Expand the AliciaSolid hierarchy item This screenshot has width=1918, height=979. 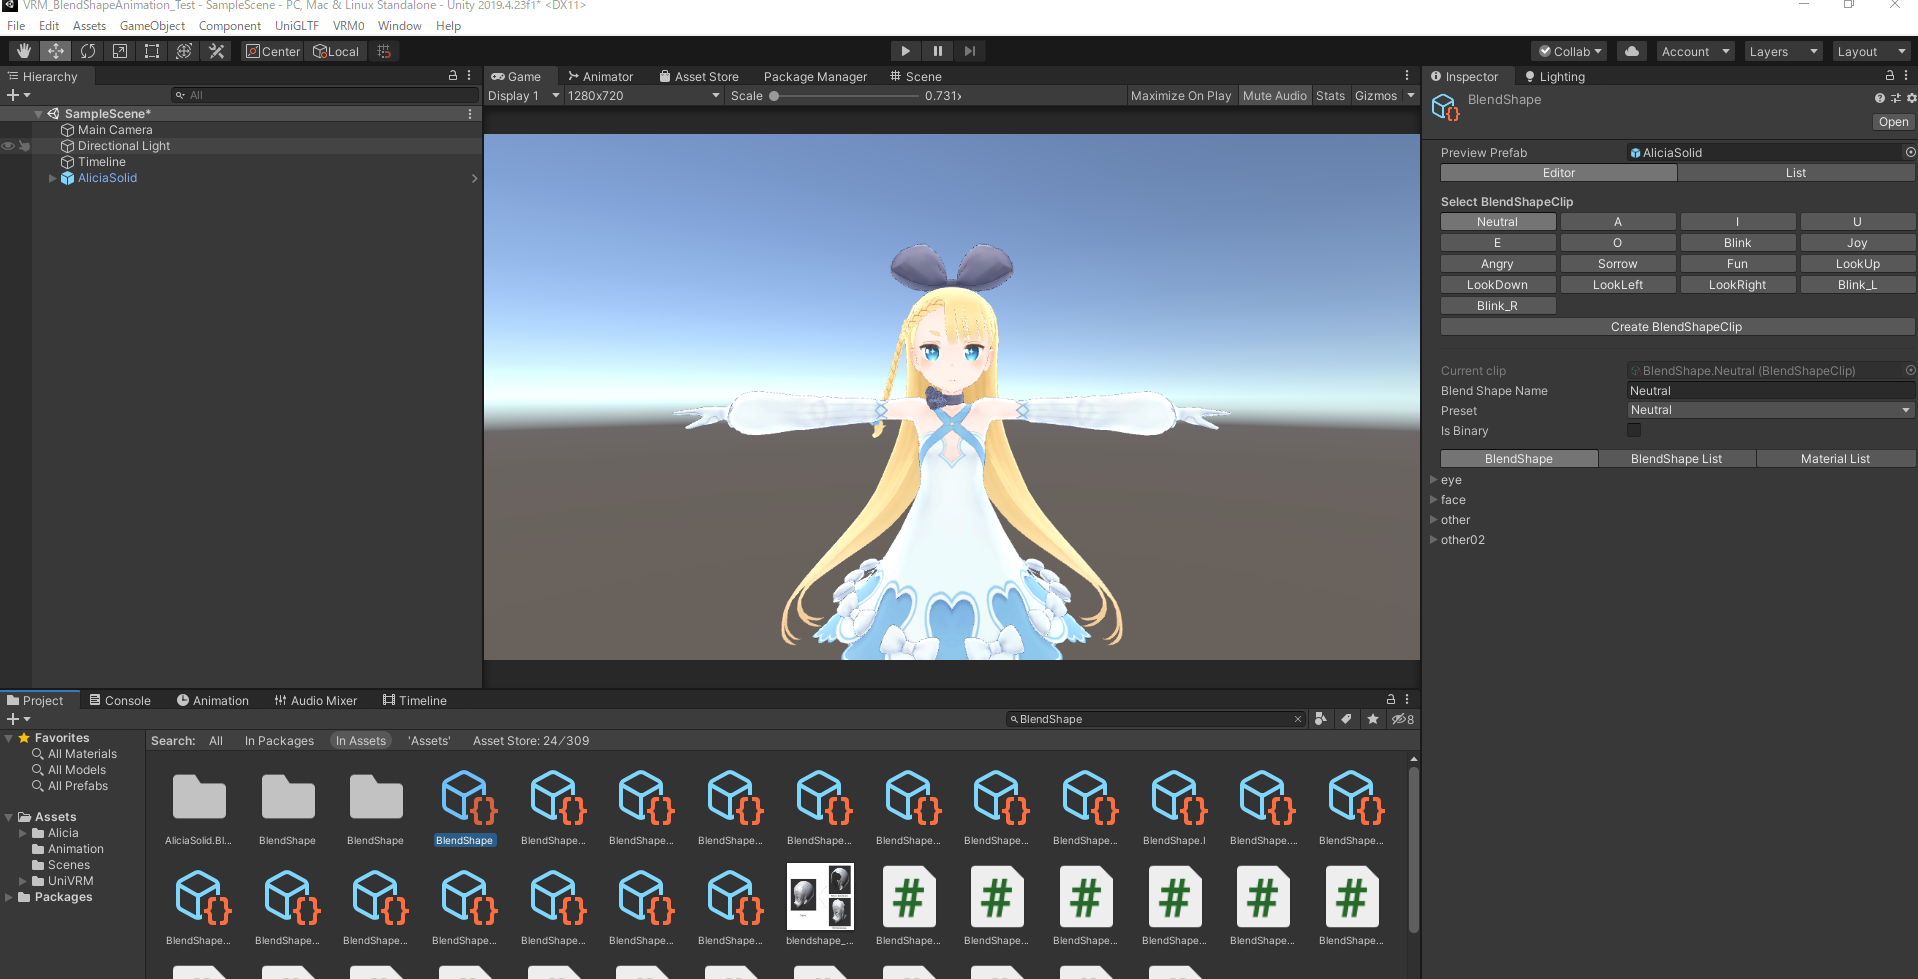(52, 178)
